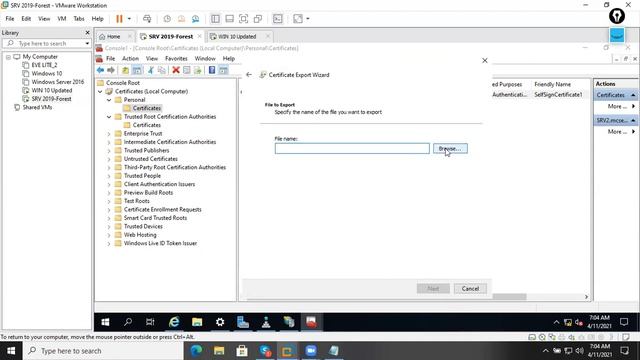
Task: Close the Certificate Export Wizard dialog
Action: 484,60
